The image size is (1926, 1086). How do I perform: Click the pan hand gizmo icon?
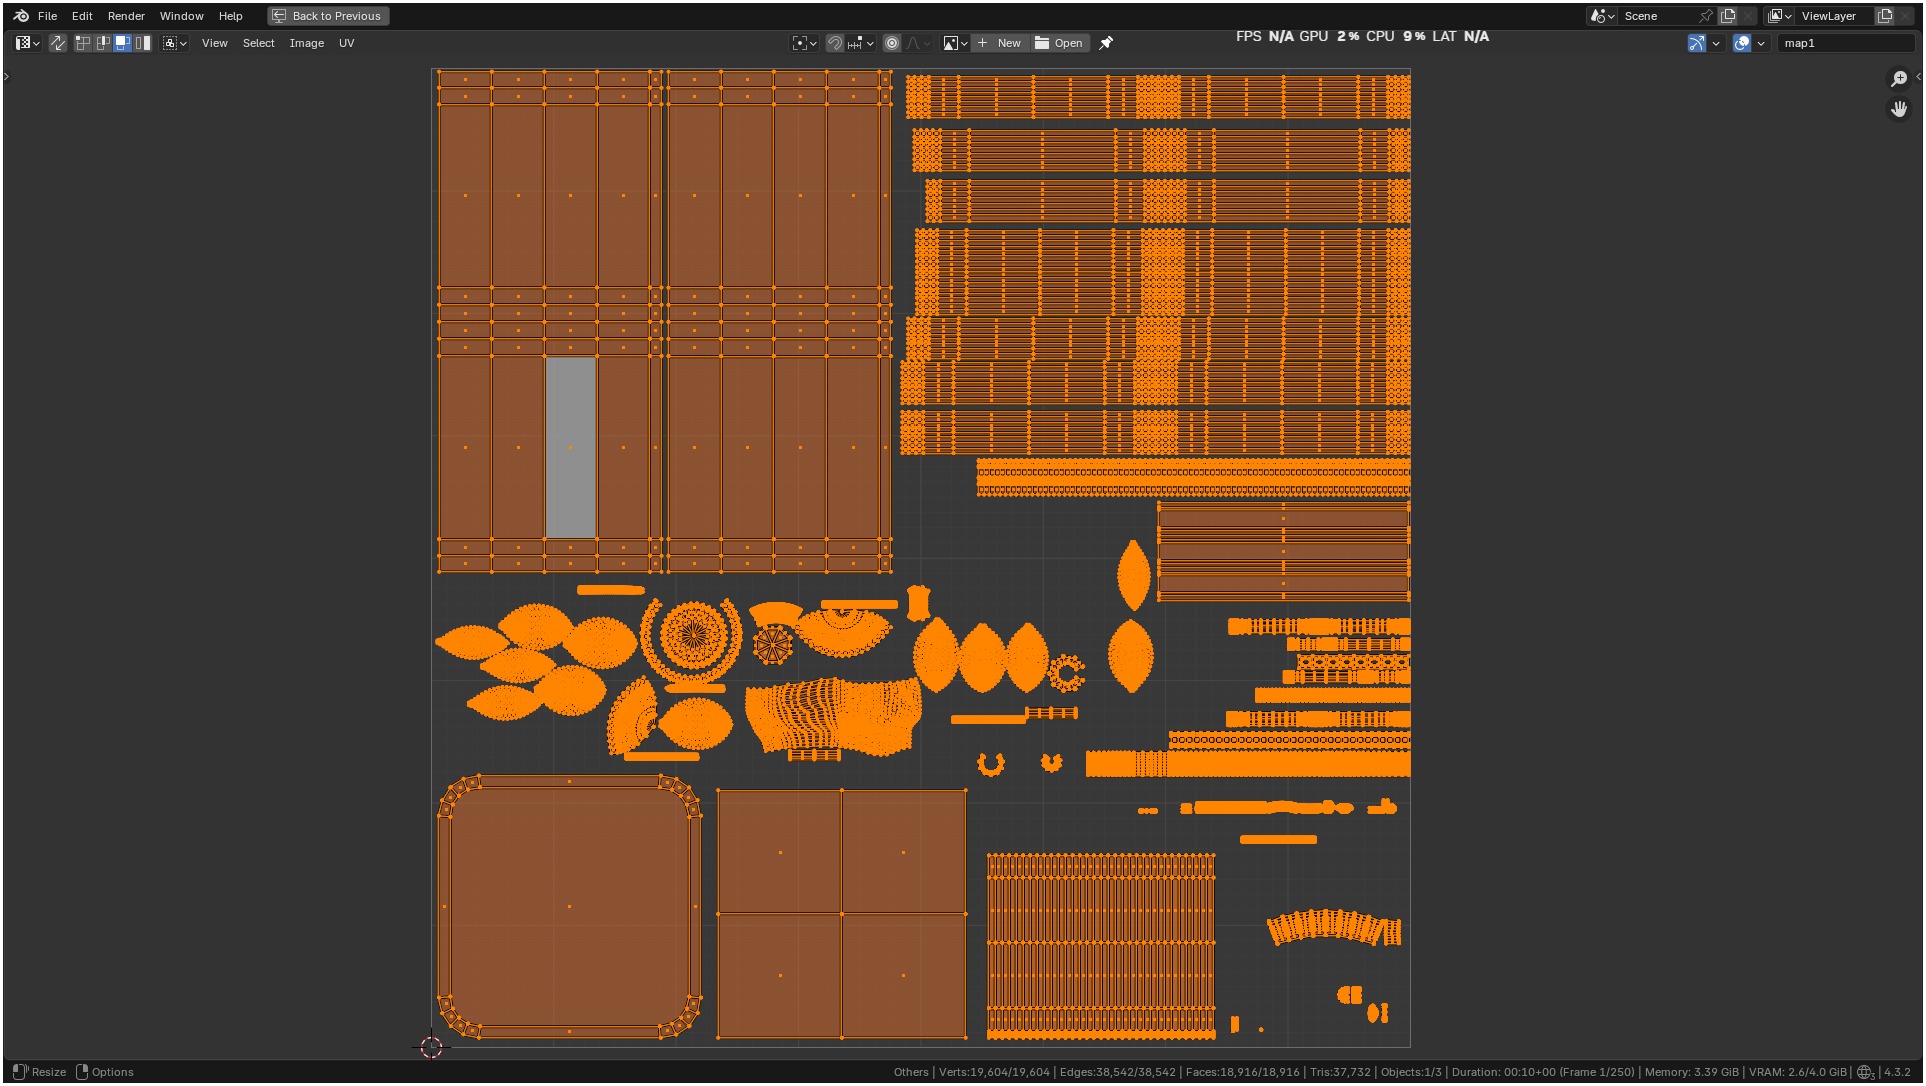1898,109
